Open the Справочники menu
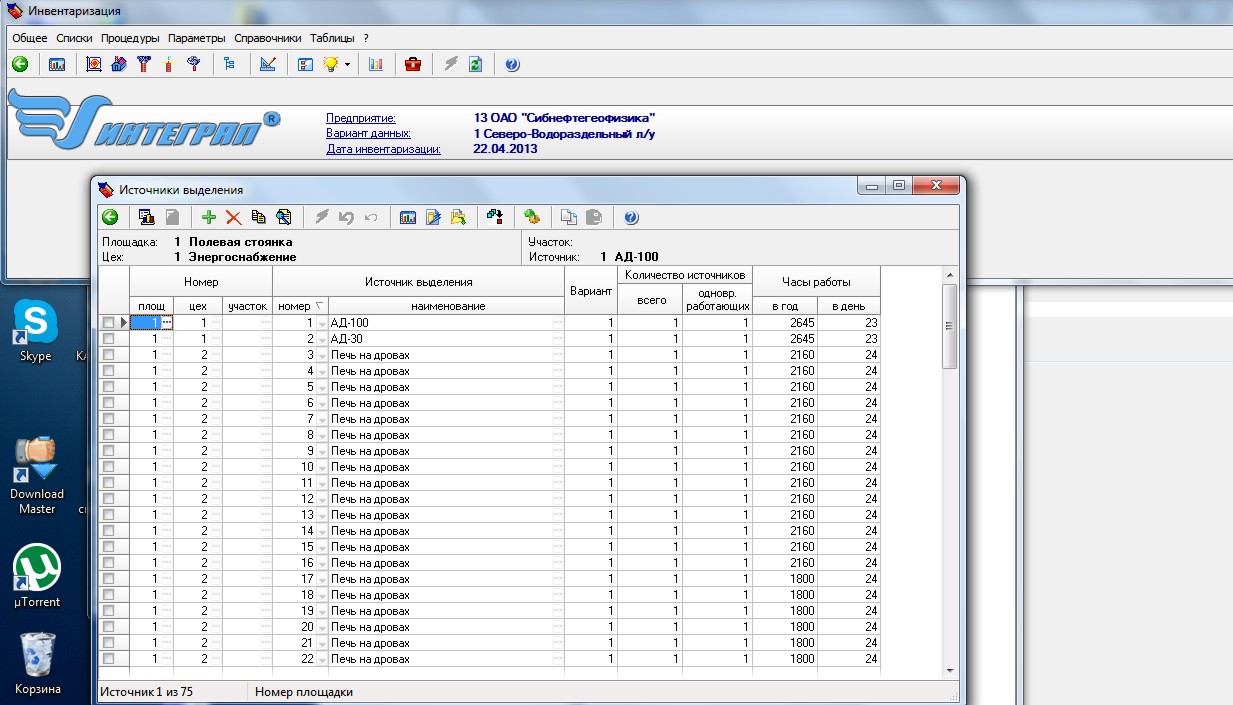Image resolution: width=1233 pixels, height=705 pixels. (x=267, y=38)
